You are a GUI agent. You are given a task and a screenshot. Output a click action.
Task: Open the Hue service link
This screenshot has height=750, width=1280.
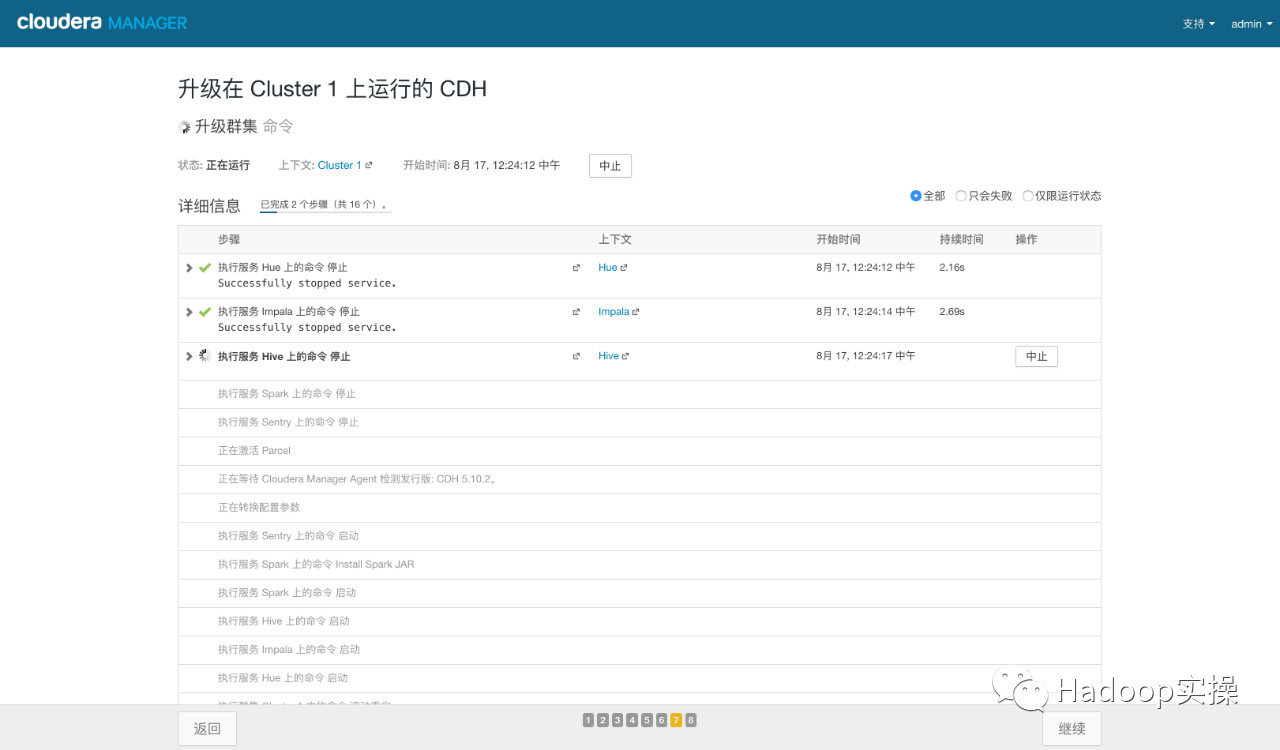[x=608, y=268]
